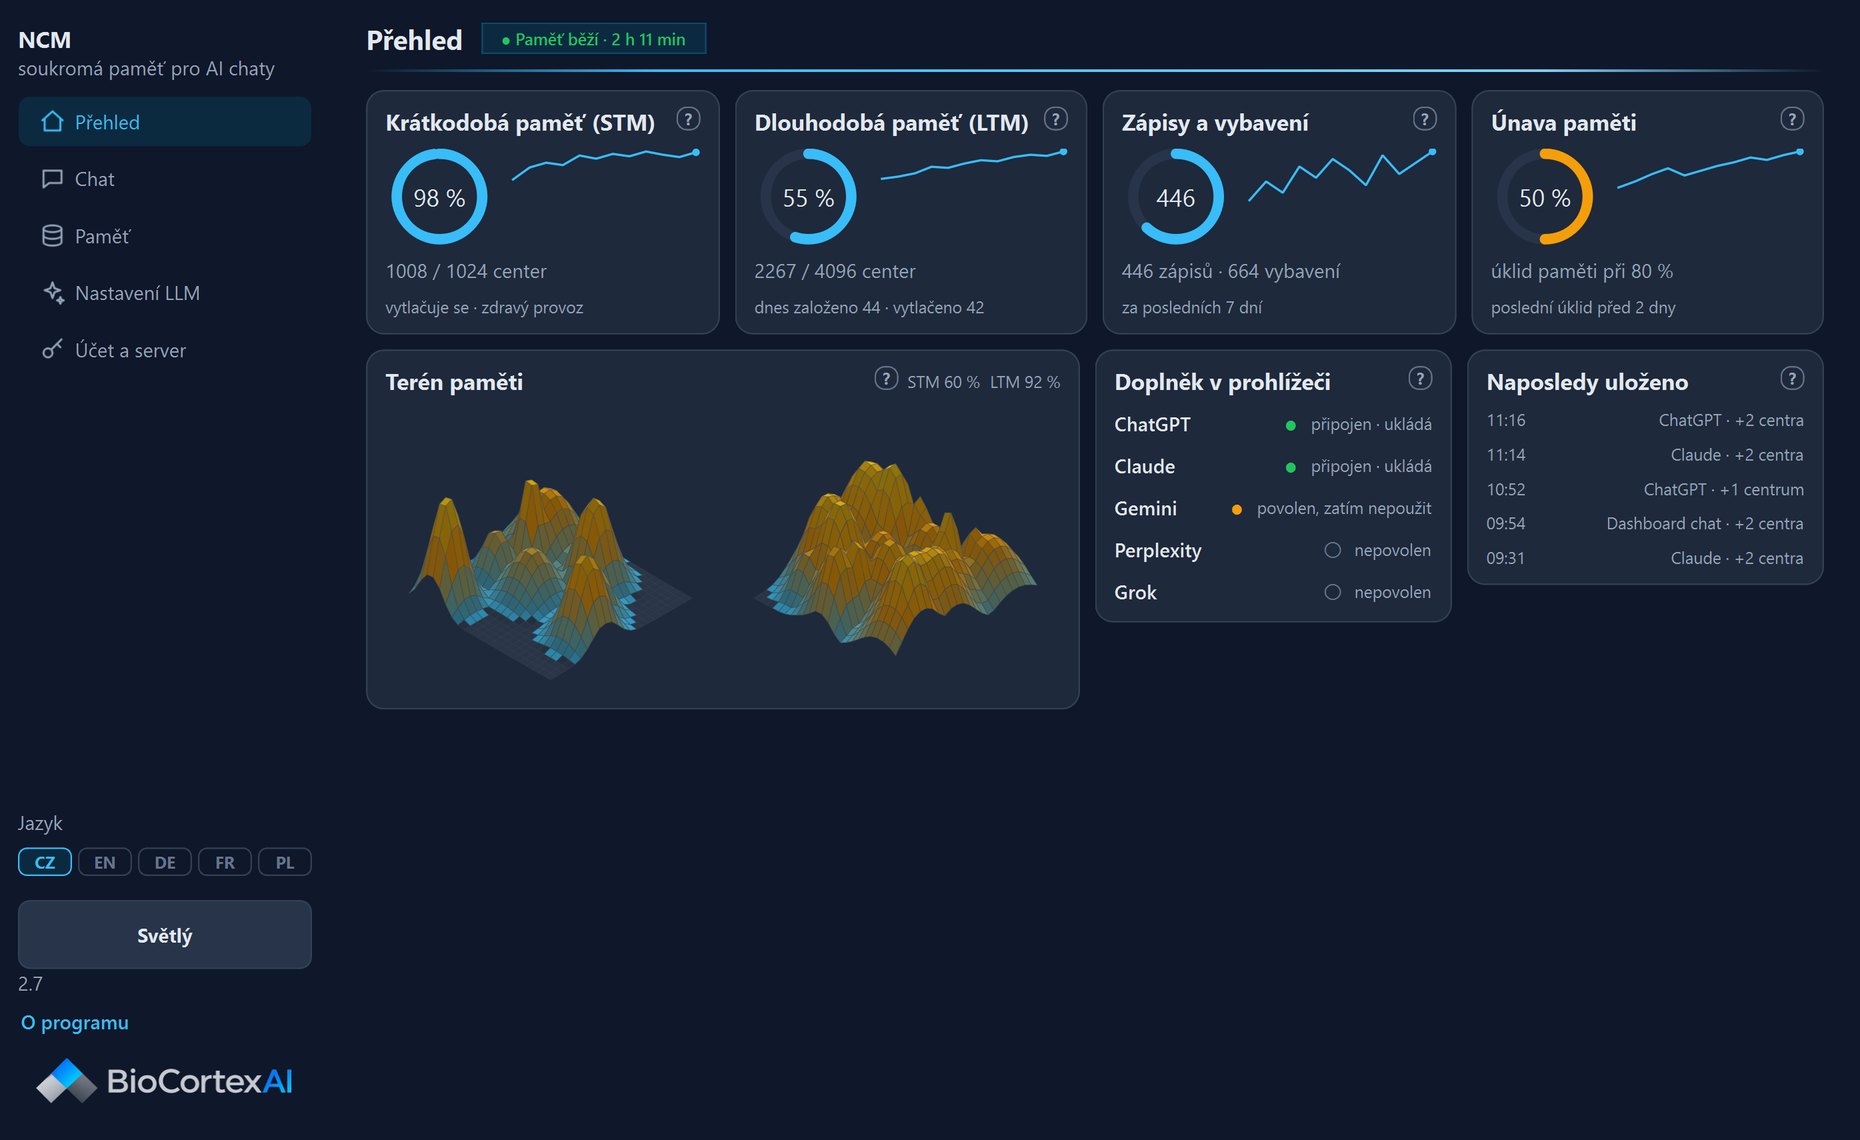The height and width of the screenshot is (1140, 1860).
Task: Click the home icon beside Přehled
Action: pyautogui.click(x=52, y=122)
